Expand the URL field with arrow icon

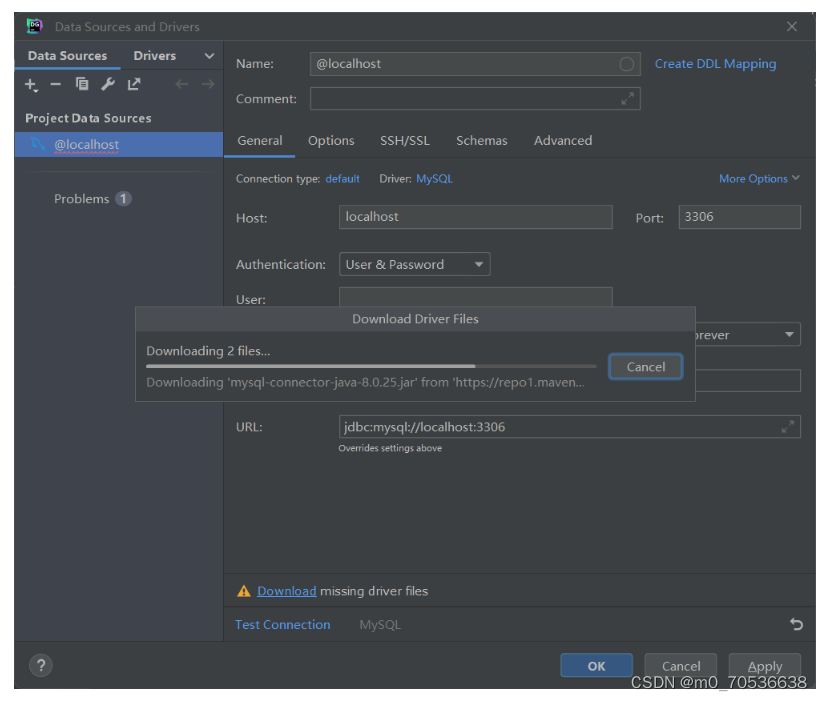click(788, 427)
